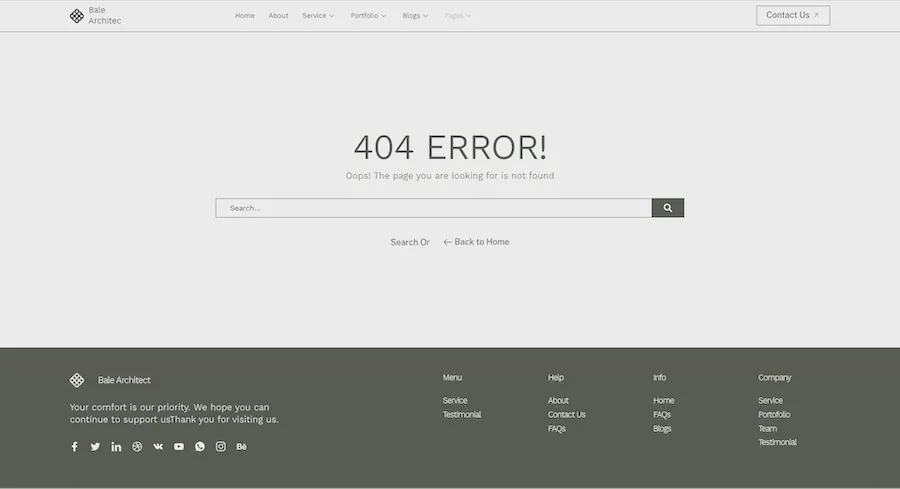900x489 pixels.
Task: Open FAQs link under Info column
Action: 662,414
